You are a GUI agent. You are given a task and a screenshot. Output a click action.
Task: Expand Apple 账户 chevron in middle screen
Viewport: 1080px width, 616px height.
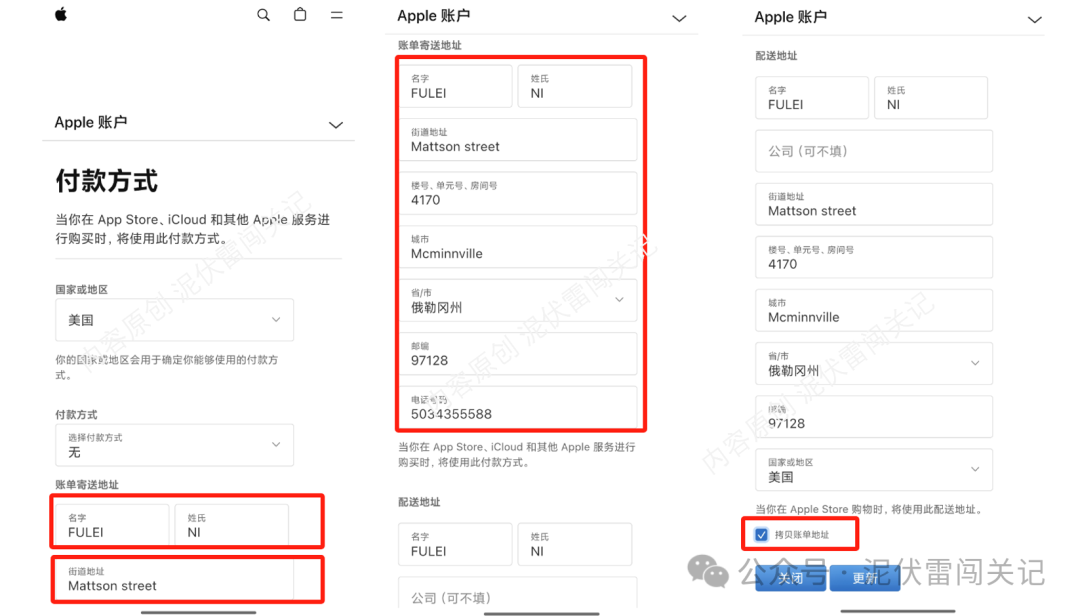(x=679, y=19)
